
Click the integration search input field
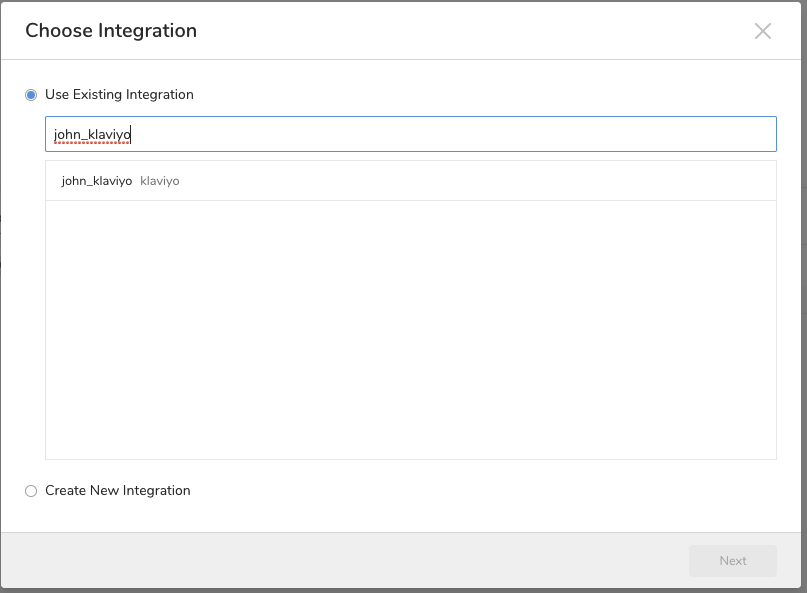tap(410, 135)
